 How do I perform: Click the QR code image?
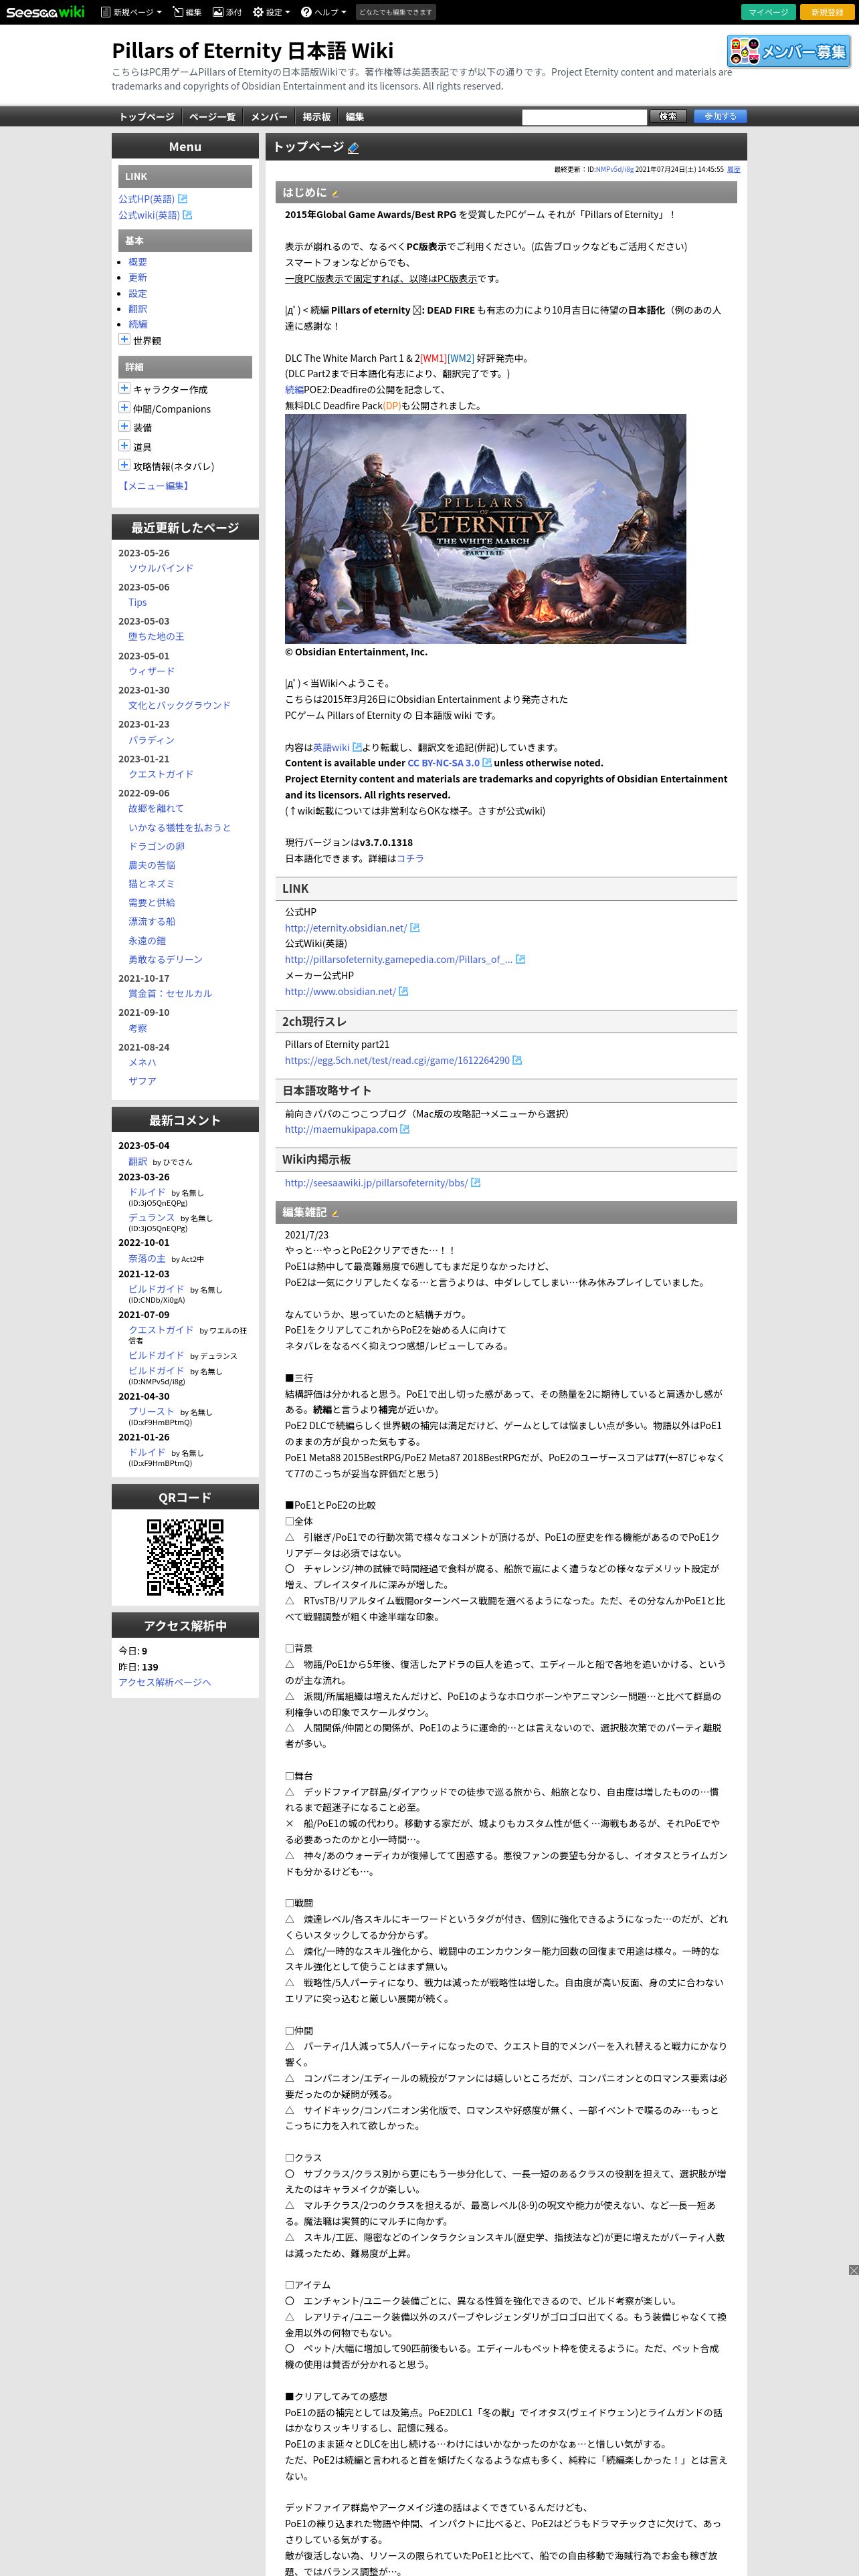point(185,1557)
